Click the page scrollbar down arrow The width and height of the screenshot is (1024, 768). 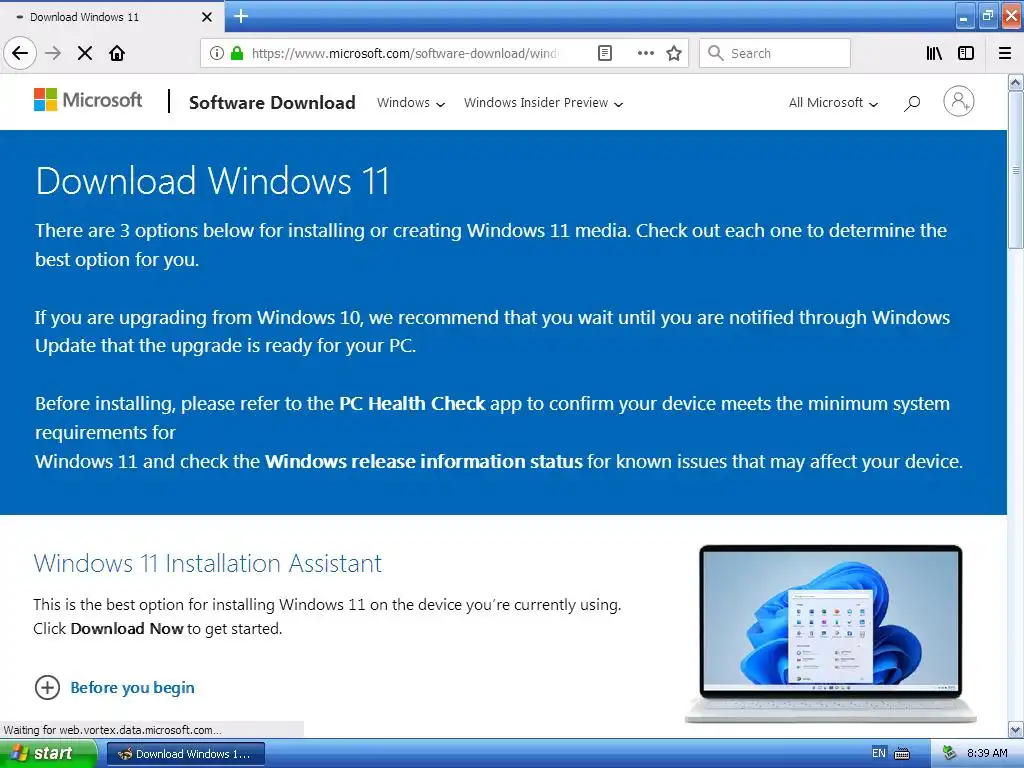pyautogui.click(x=1016, y=729)
